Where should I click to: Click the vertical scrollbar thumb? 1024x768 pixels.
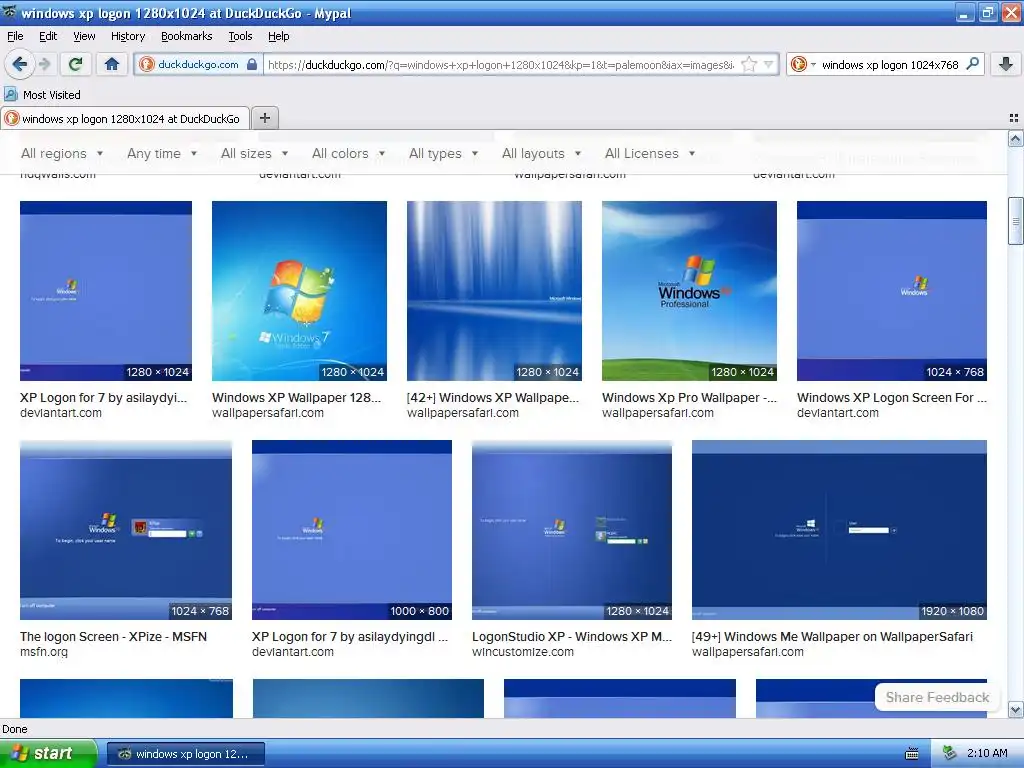(x=1016, y=221)
